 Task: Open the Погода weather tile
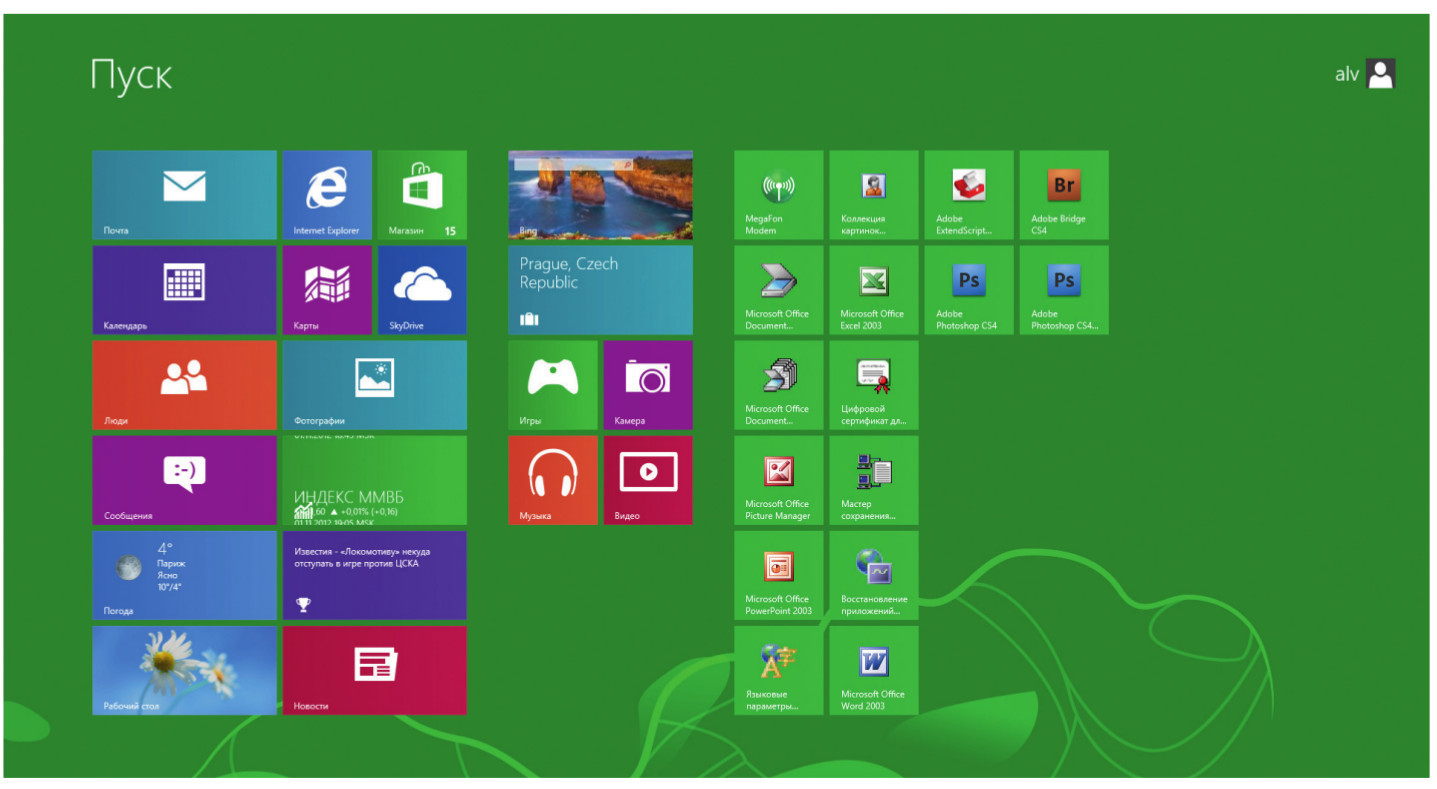(184, 575)
